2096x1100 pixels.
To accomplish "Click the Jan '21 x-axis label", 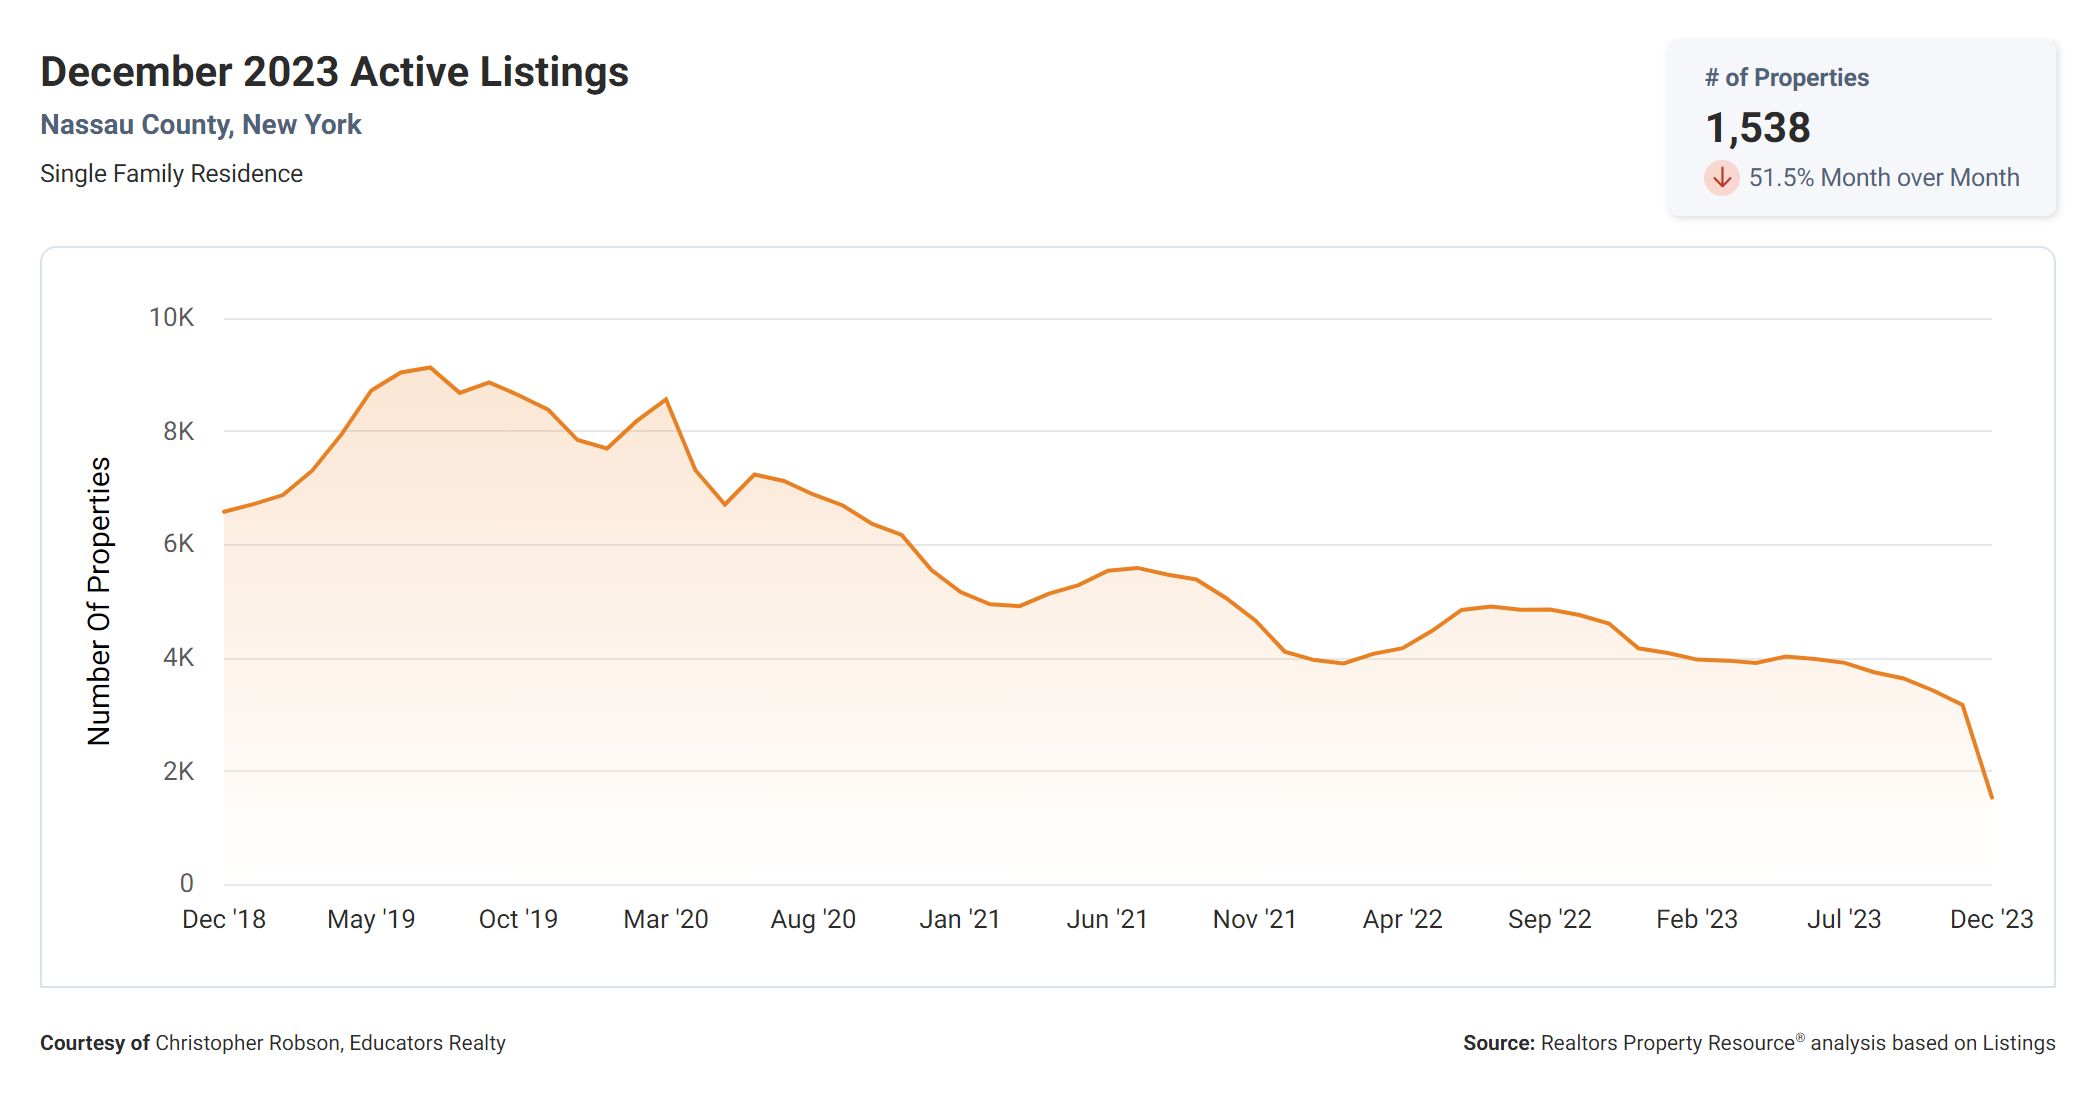I will (x=960, y=920).
